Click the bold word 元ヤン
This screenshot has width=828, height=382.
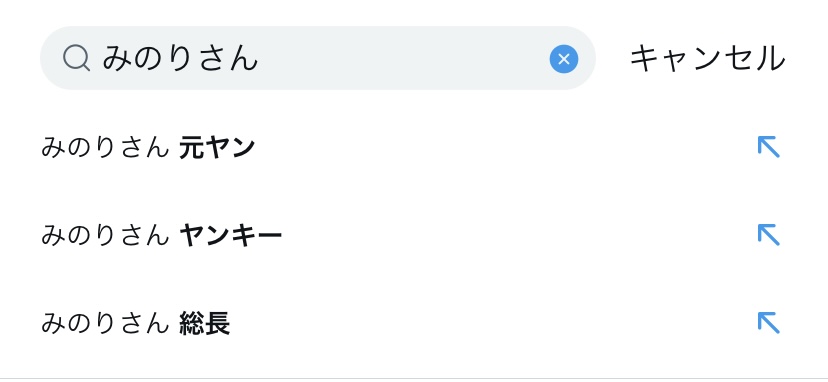click(x=217, y=147)
